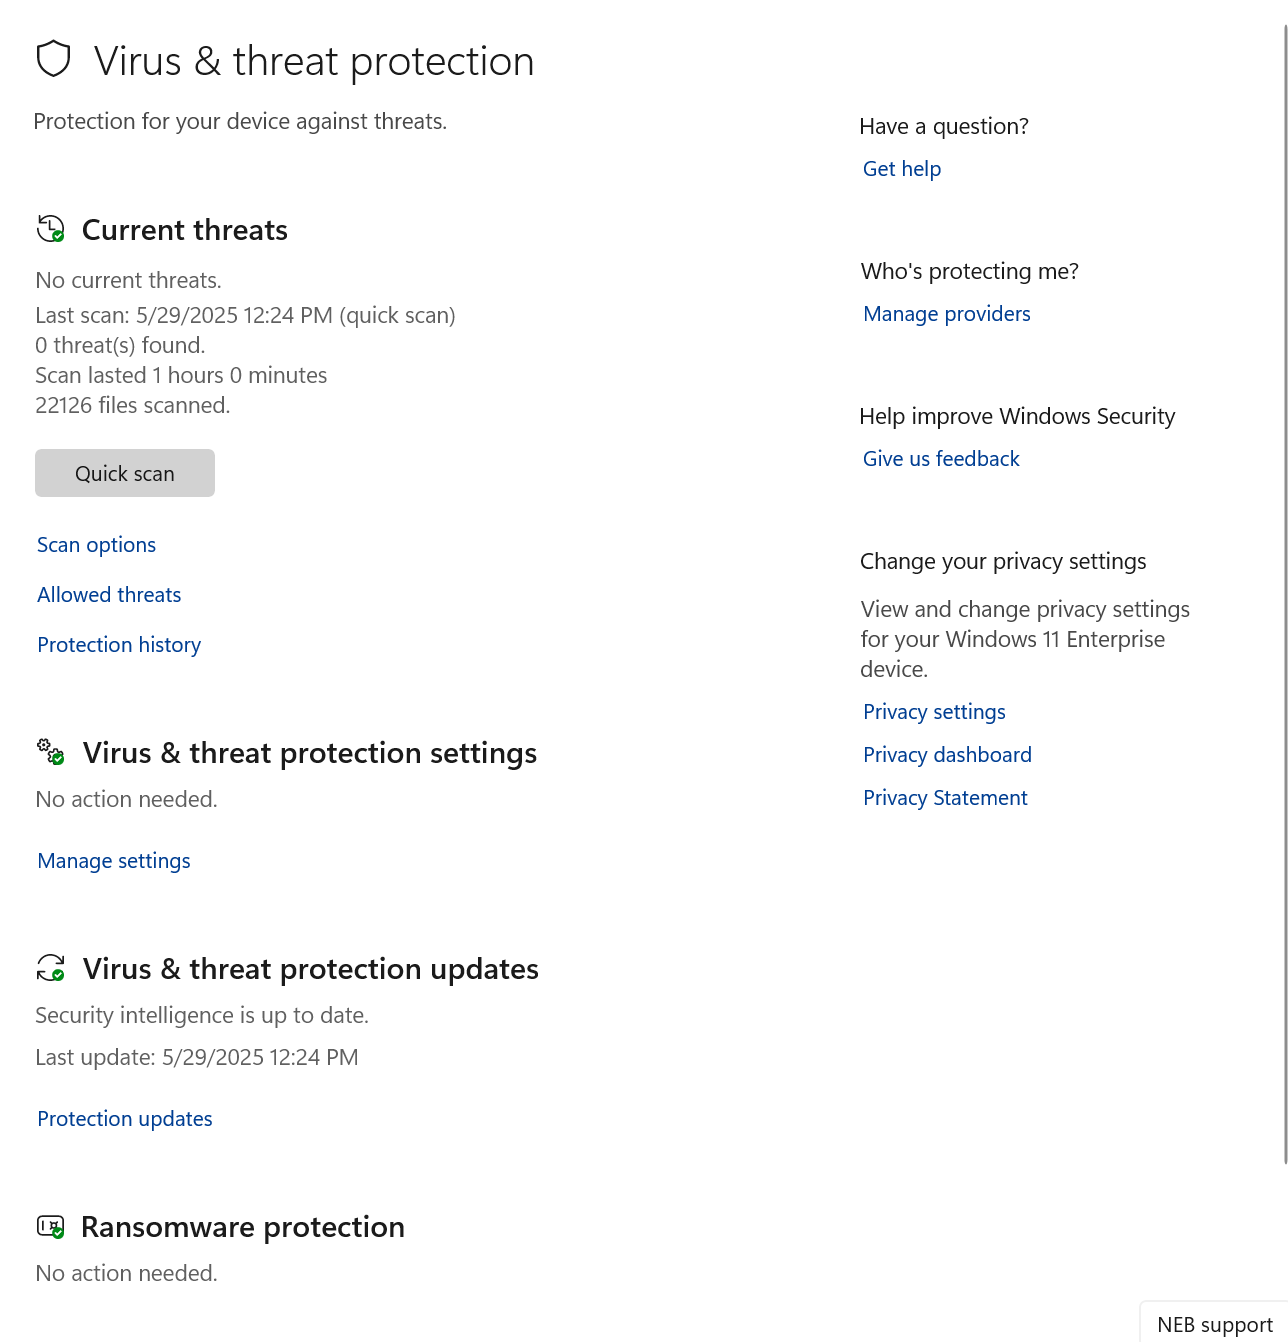Click the protection updates refresh icon
The width and height of the screenshot is (1288, 1342).
[x=50, y=968]
